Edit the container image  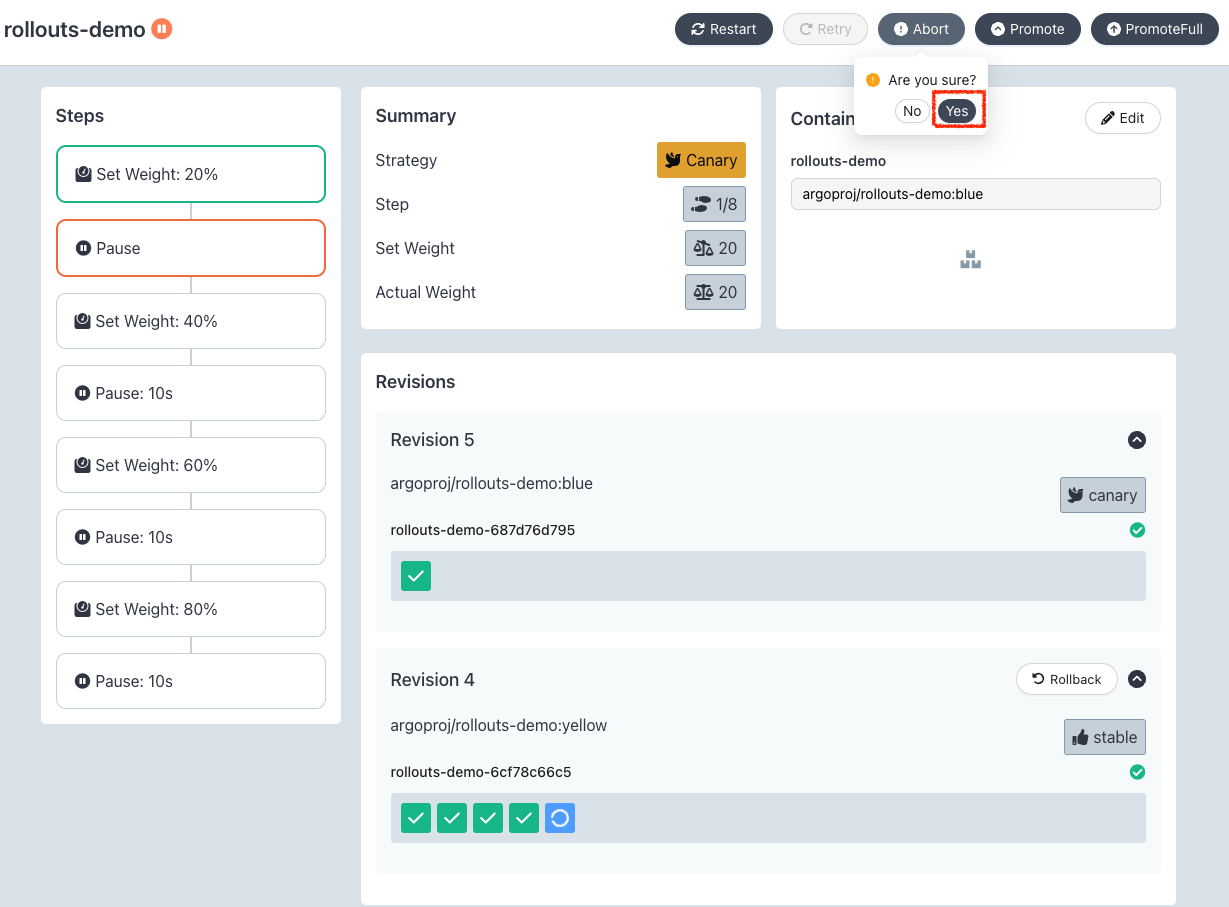pos(1123,118)
